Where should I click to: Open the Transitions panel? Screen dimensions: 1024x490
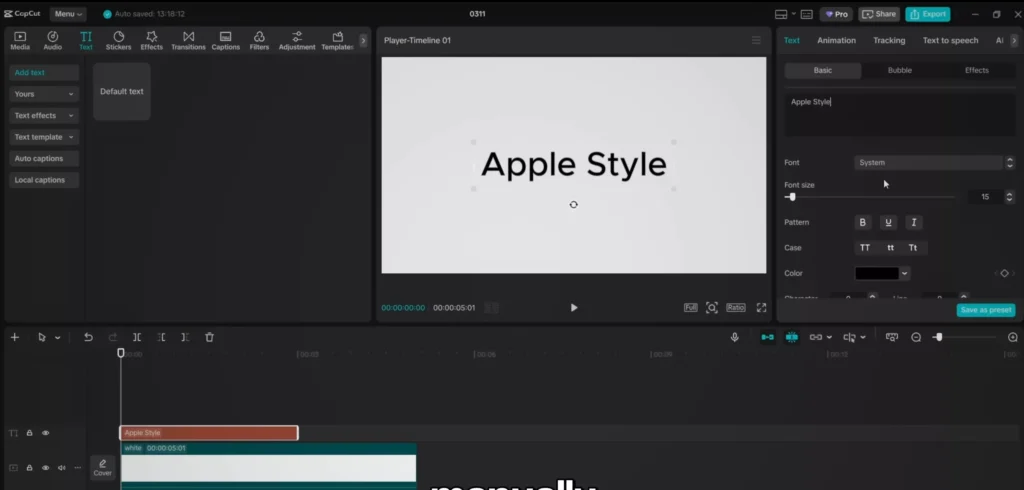point(188,41)
